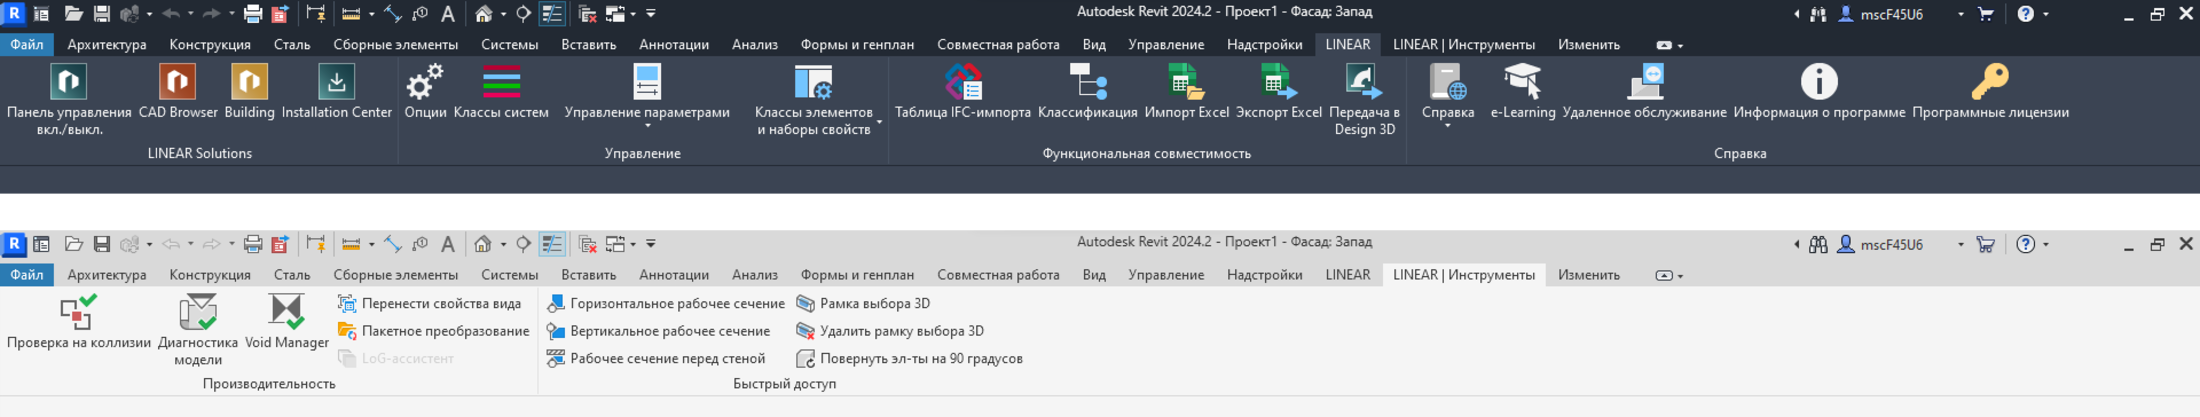Toggle Thin Lines in light window toolbar
This screenshot has width=2200, height=417.
click(551, 244)
